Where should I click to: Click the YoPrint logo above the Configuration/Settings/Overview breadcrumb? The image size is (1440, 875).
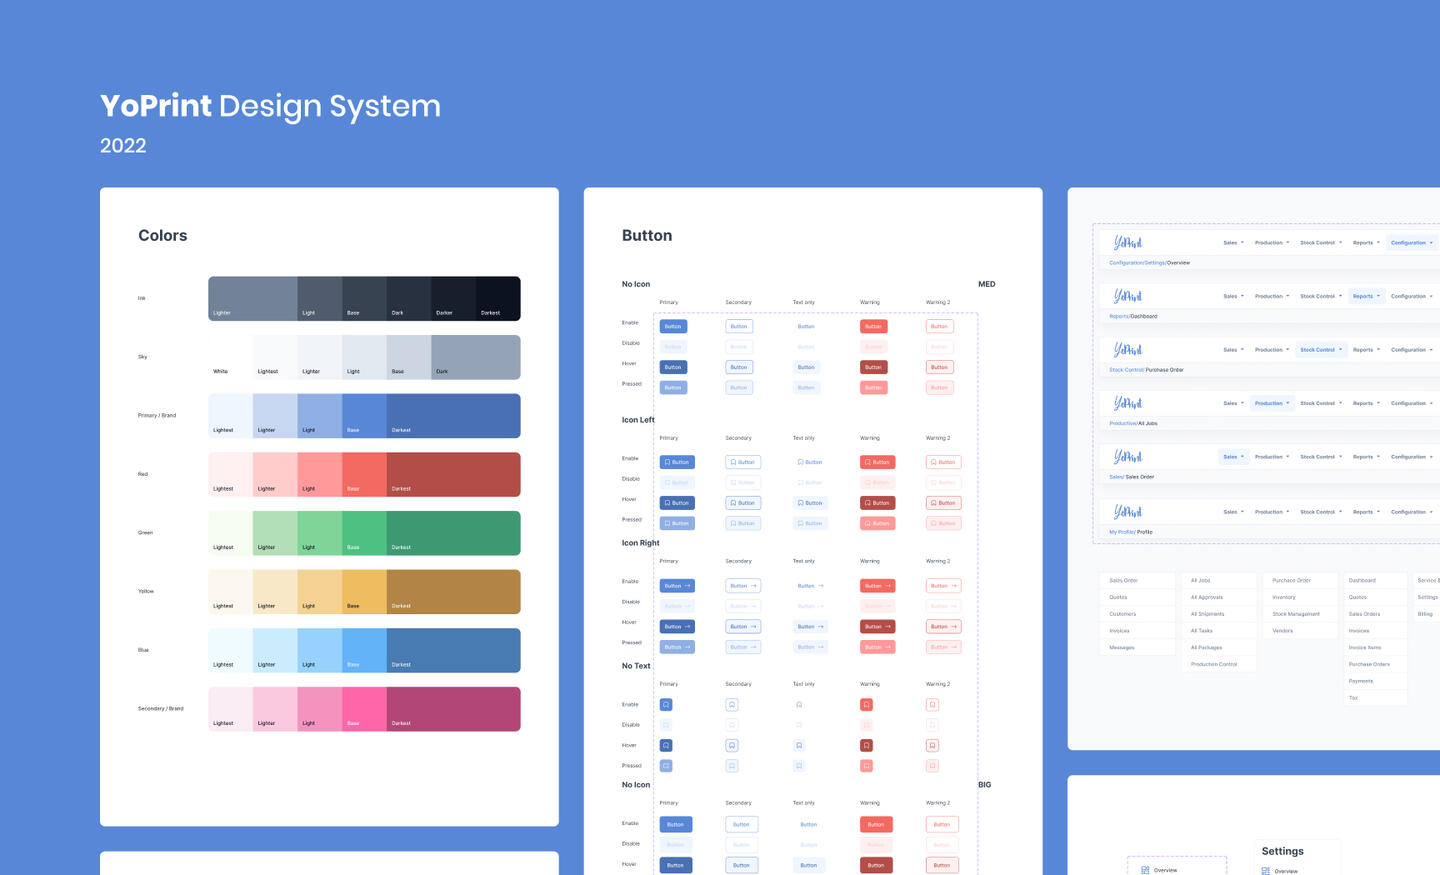click(x=1127, y=242)
